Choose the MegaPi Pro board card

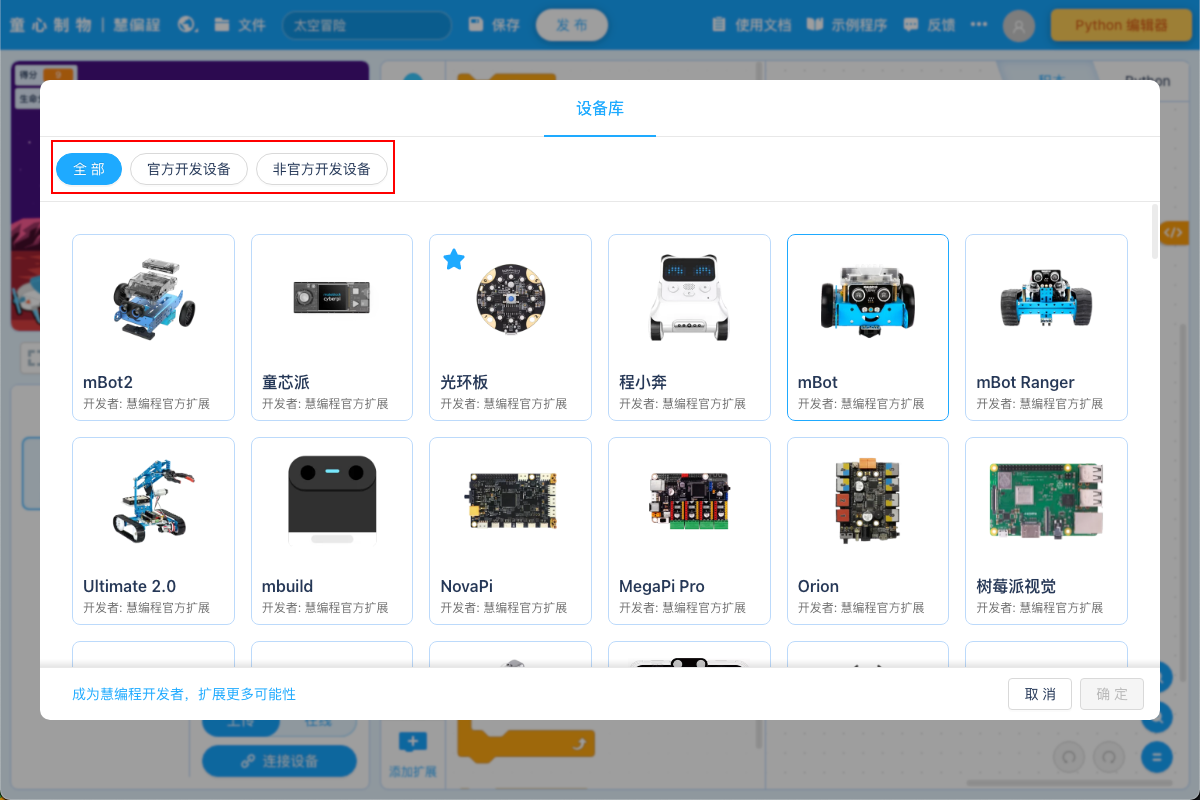point(689,531)
